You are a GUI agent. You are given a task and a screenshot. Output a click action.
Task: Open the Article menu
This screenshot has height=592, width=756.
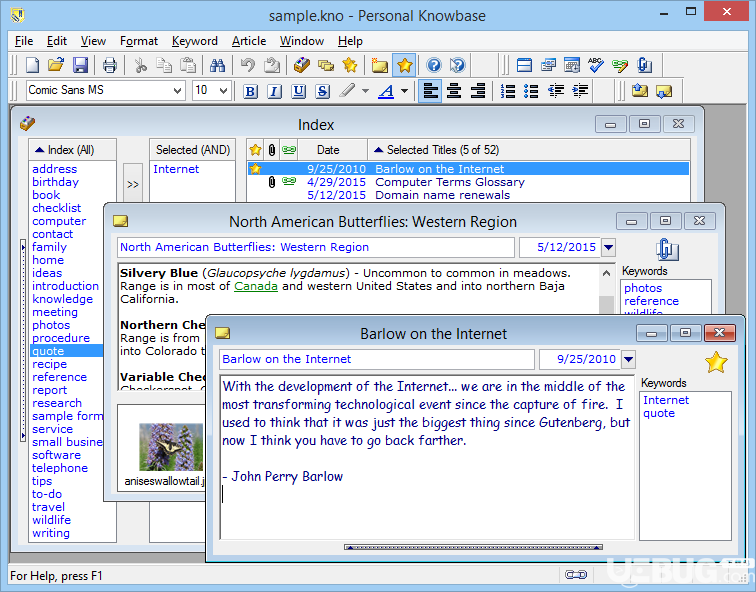[x=249, y=41]
